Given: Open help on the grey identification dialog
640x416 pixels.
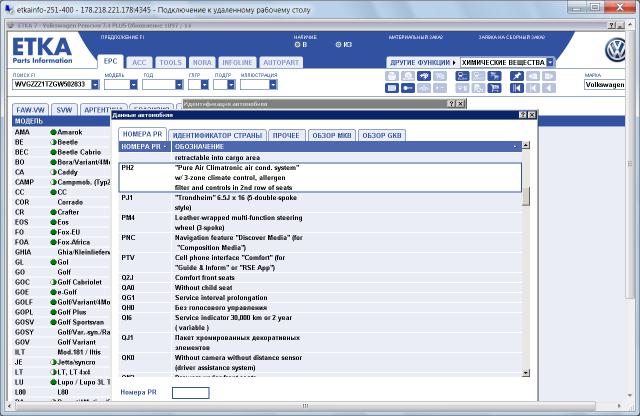Looking at the screenshot, I should pyautogui.click(x=451, y=104).
